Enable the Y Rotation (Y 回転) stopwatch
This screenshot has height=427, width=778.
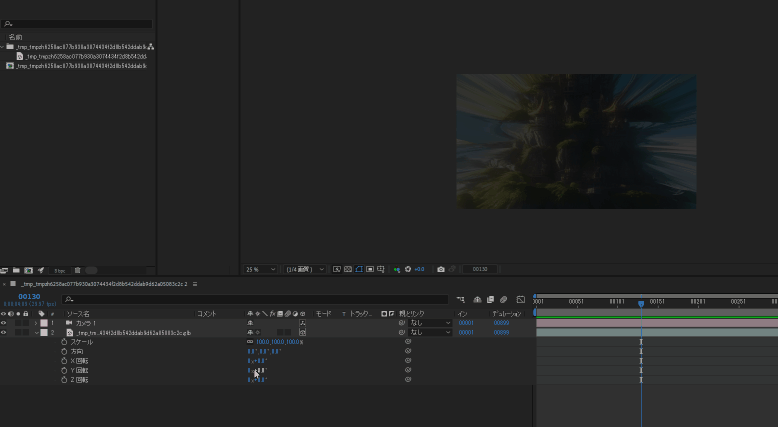click(64, 370)
